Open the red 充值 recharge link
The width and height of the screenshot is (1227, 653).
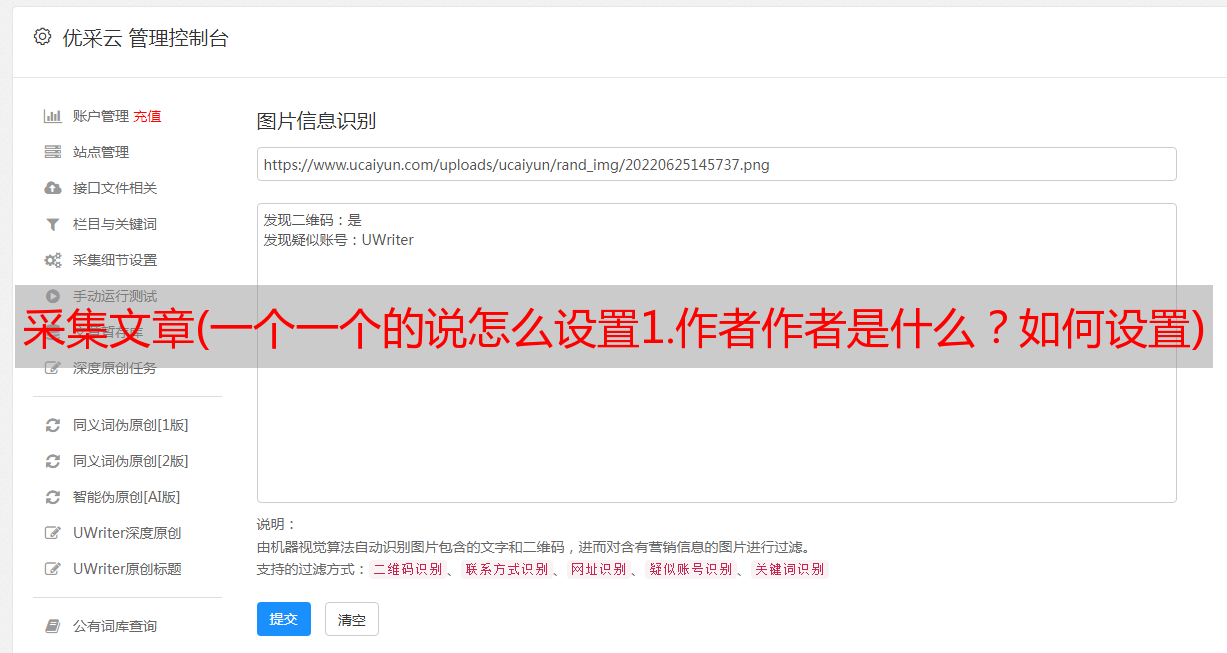(x=147, y=116)
